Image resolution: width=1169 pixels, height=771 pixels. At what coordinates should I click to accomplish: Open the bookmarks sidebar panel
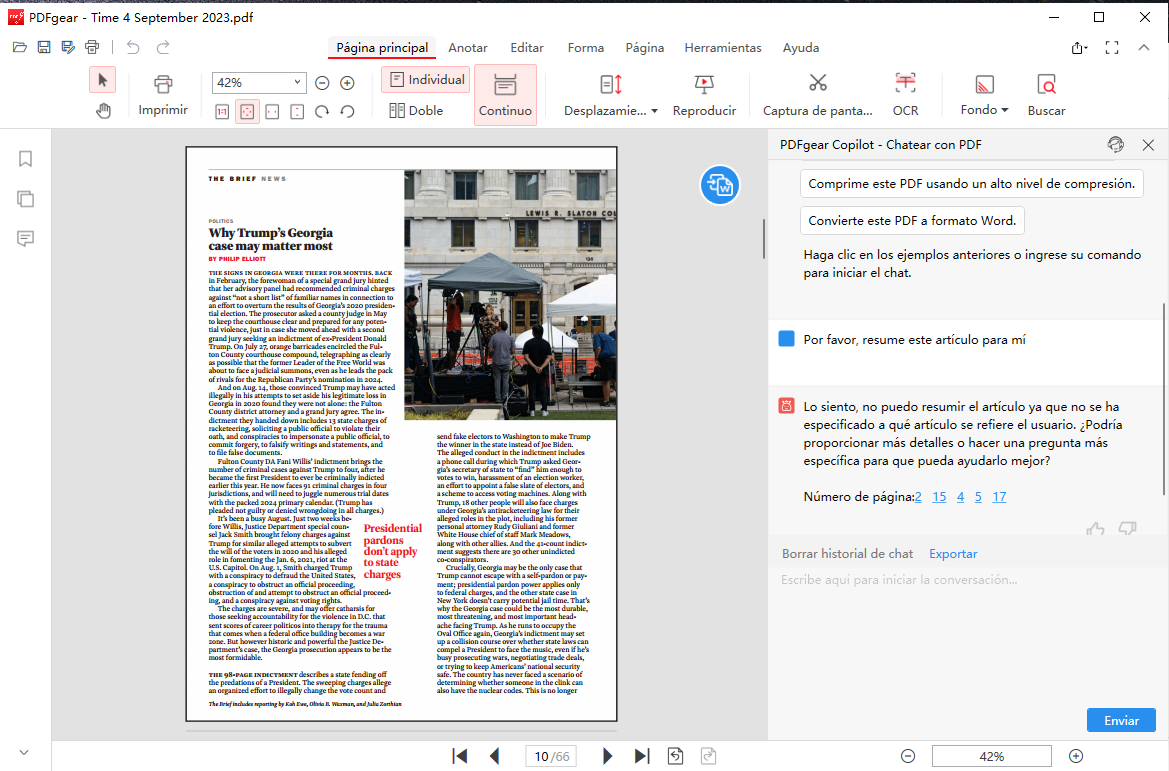(x=25, y=158)
